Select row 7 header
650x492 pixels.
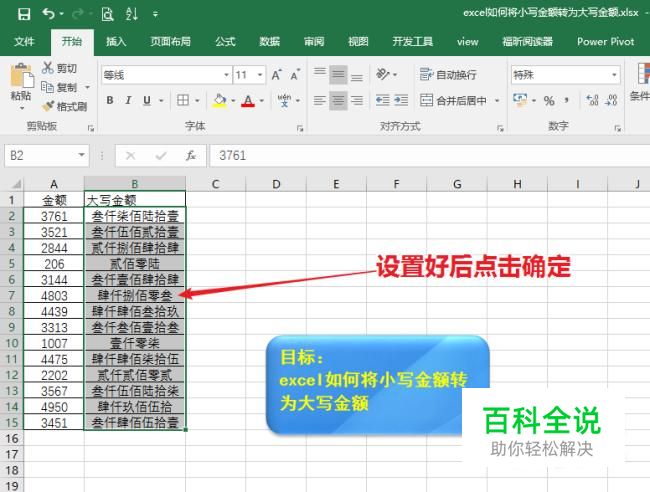click(12, 296)
